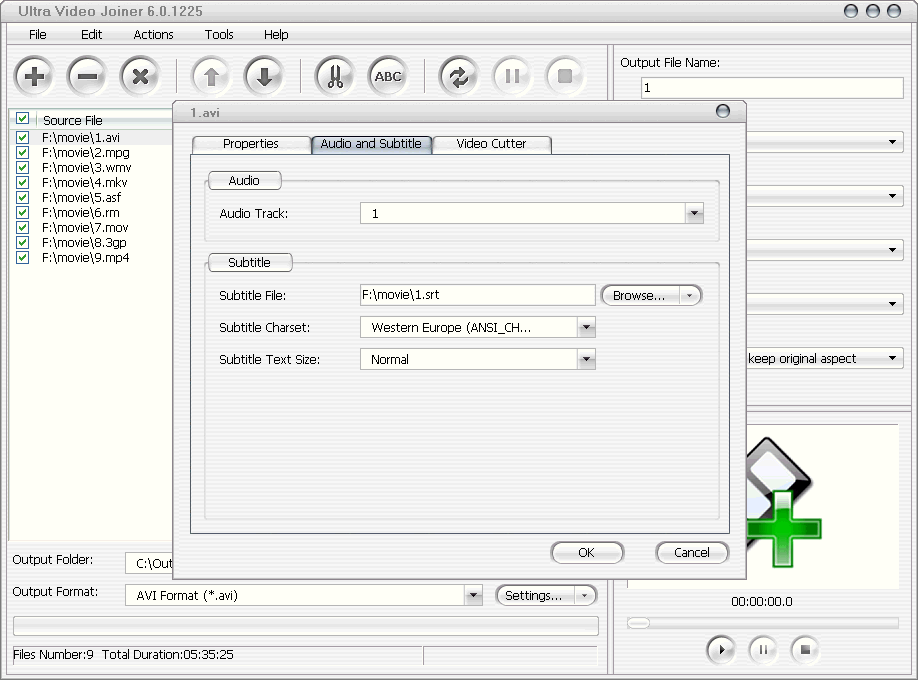The image size is (918, 680).
Task: Select the Move Down arrow icon
Action: (264, 75)
